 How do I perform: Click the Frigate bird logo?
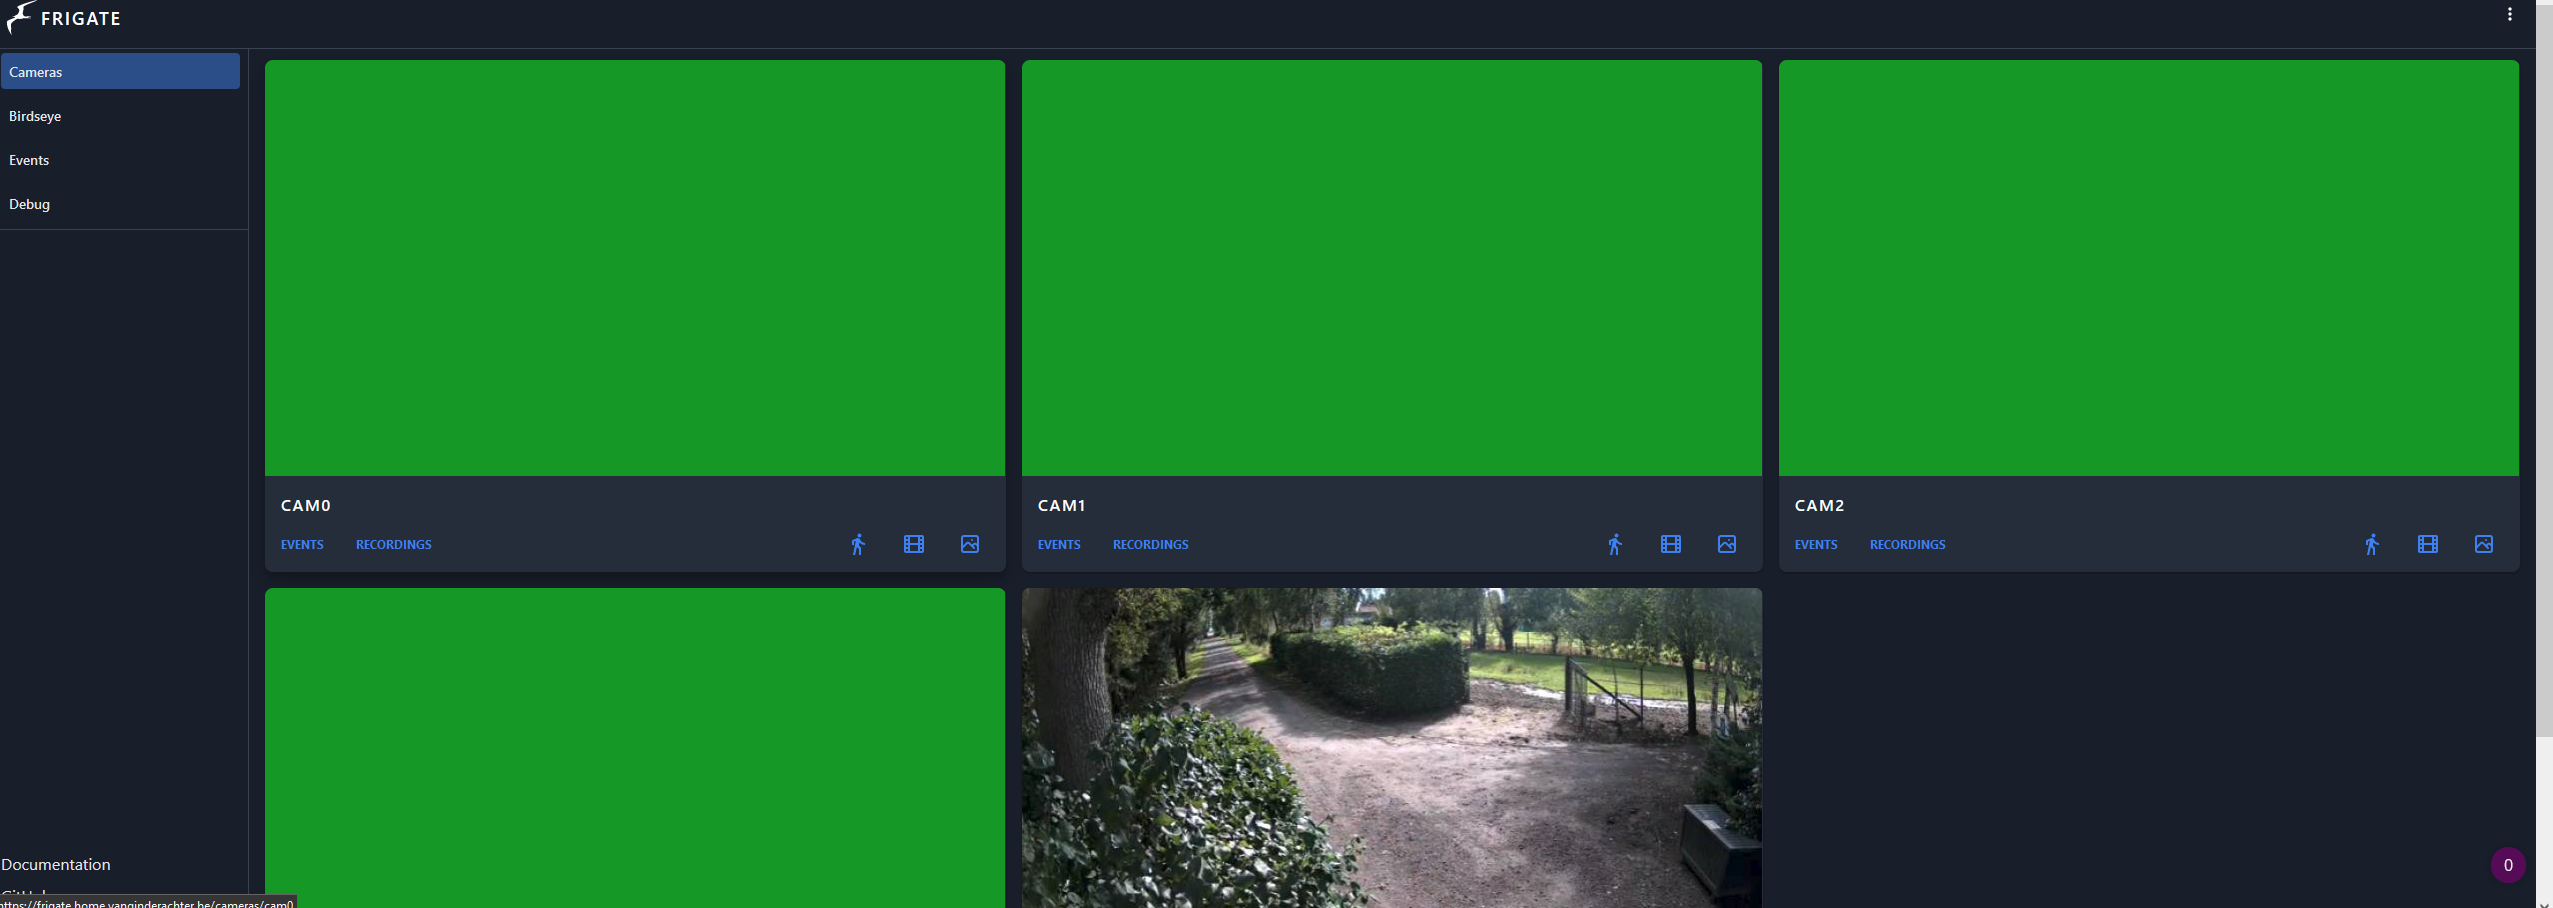(20, 17)
